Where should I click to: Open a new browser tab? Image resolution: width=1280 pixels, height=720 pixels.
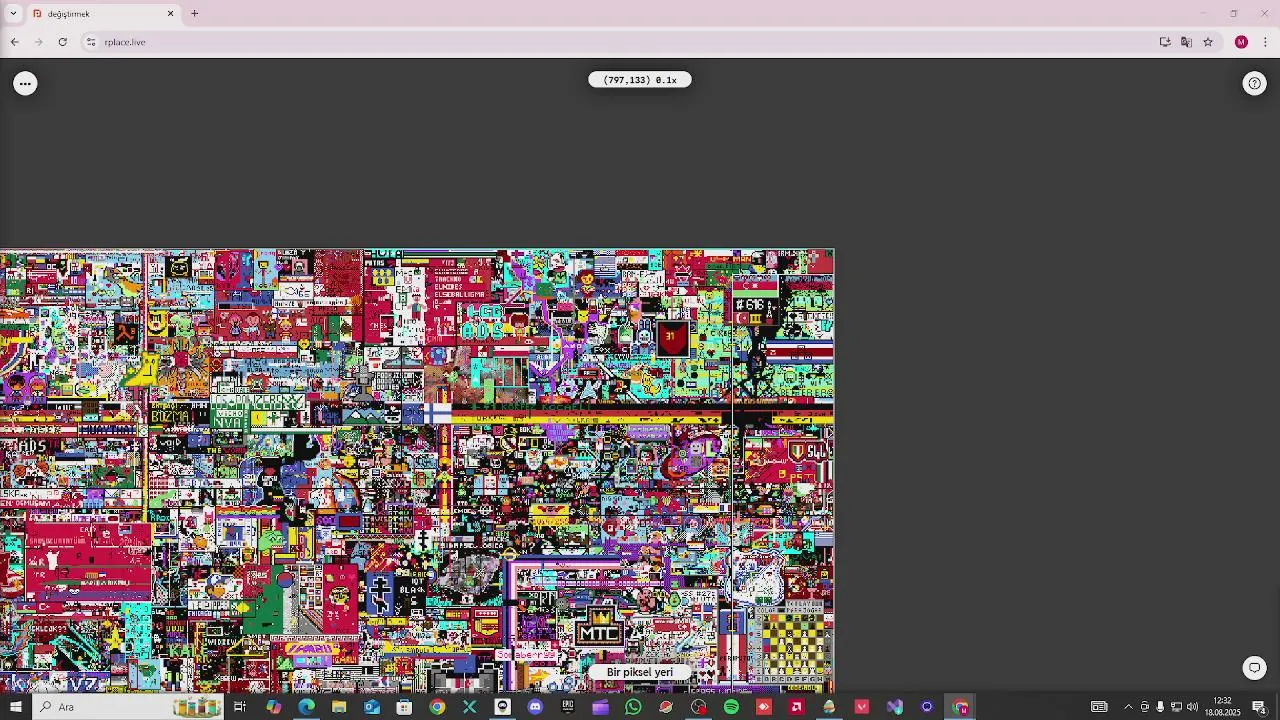(195, 14)
